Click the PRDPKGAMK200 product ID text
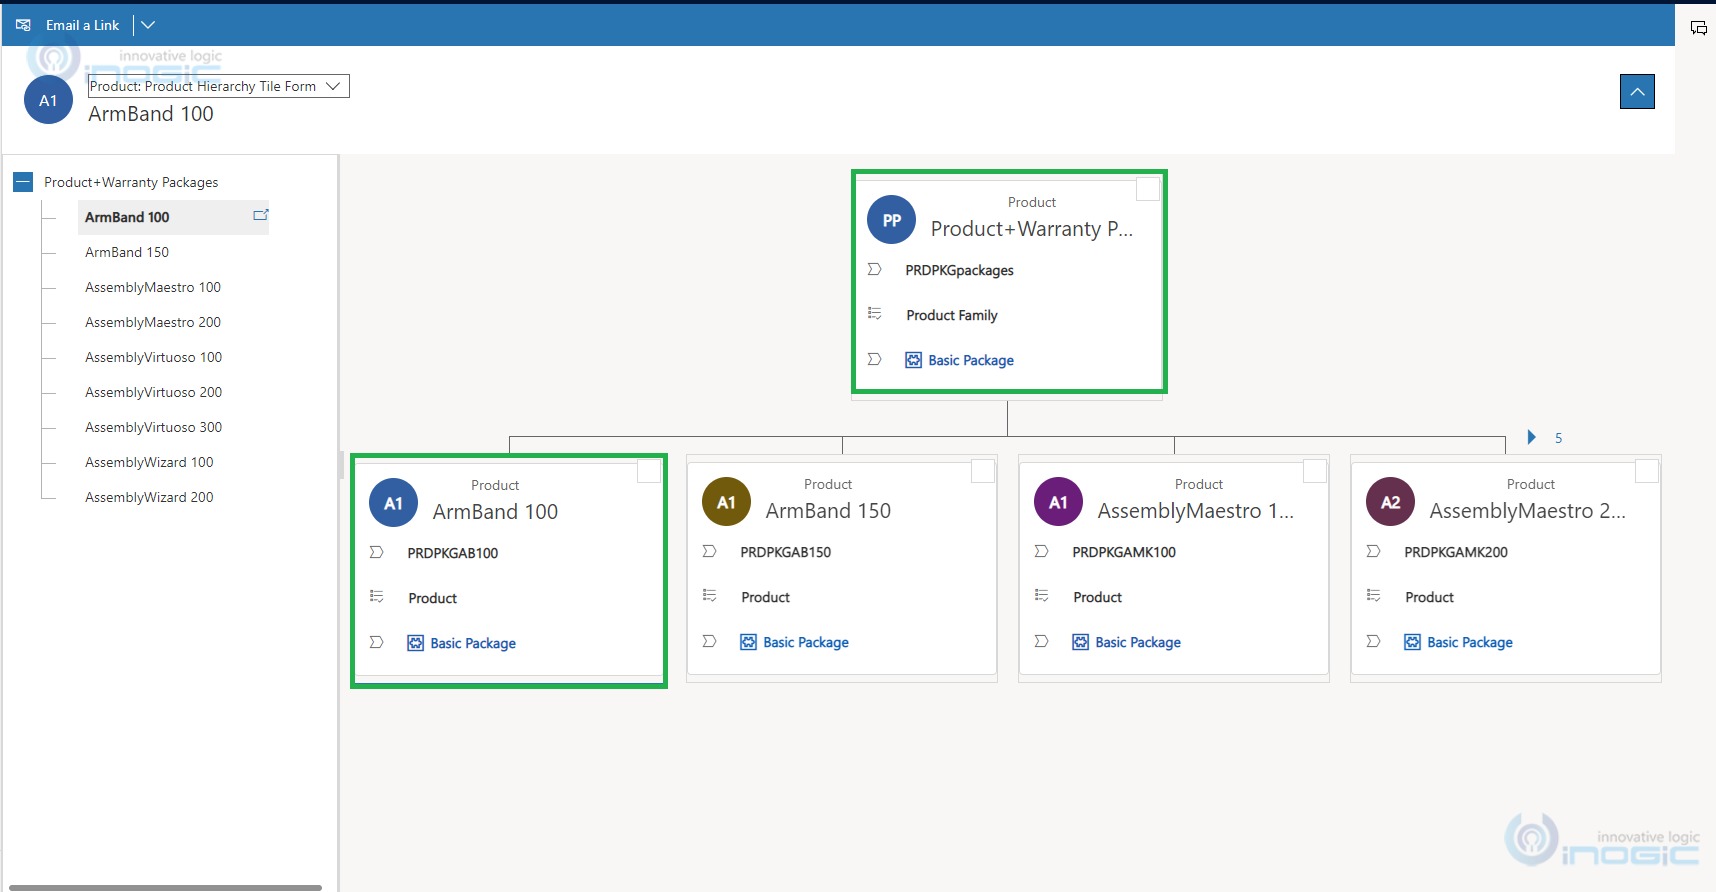The height and width of the screenshot is (892, 1716). click(x=1456, y=552)
